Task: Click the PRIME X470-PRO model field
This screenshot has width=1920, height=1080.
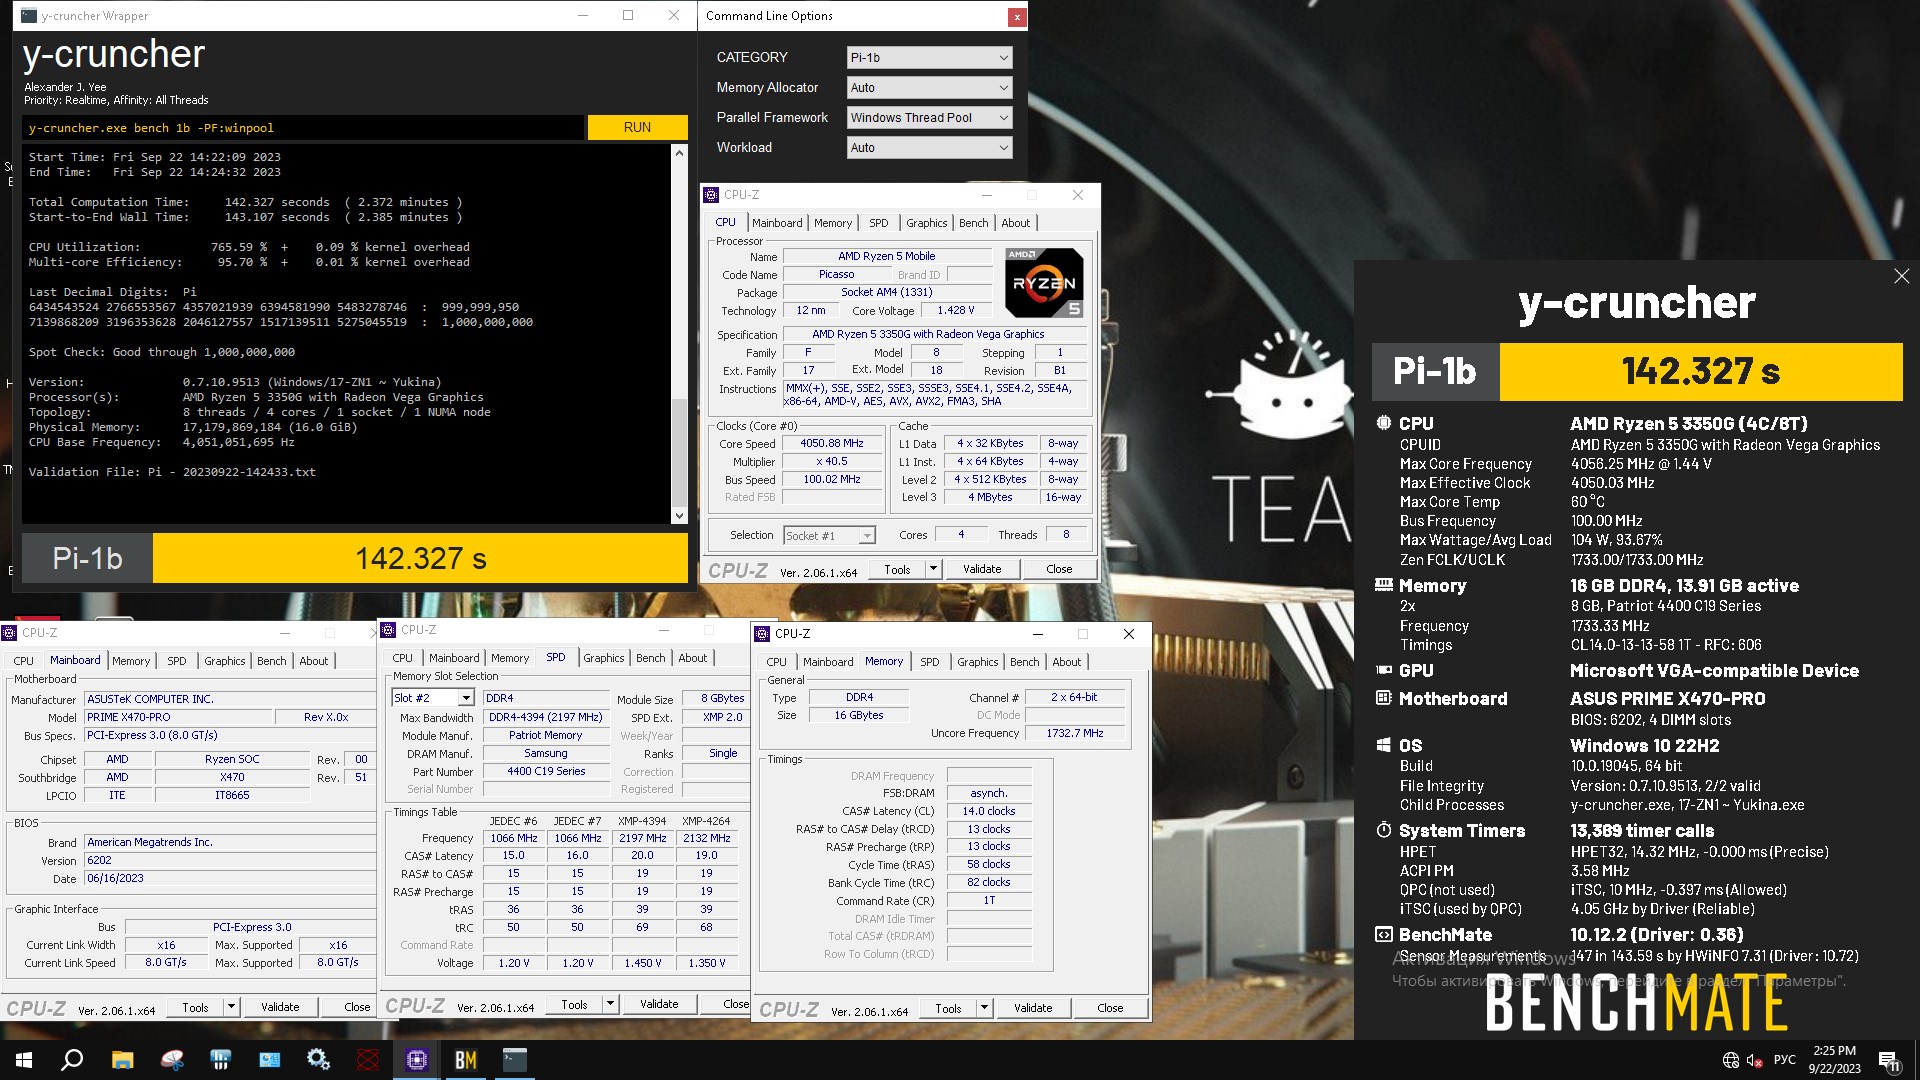Action: [x=178, y=717]
